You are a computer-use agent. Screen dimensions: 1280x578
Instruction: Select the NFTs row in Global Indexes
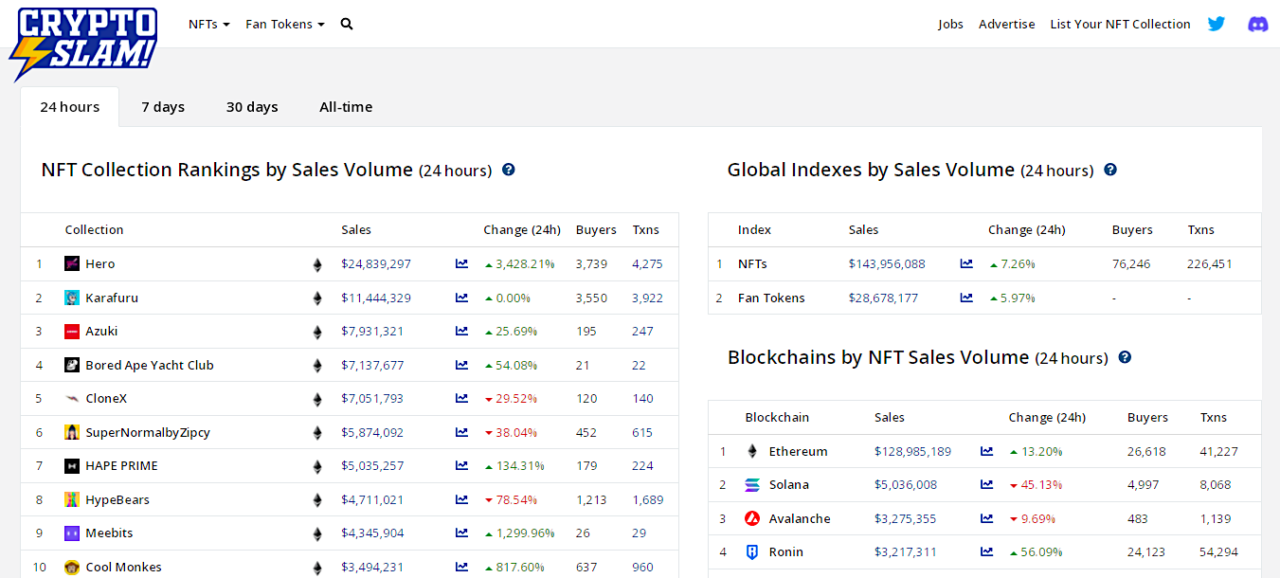[x=754, y=263]
